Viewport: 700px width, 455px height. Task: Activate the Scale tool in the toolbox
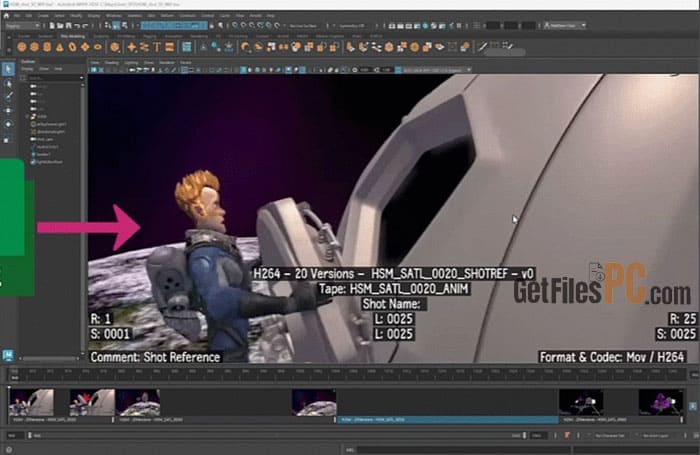point(8,139)
